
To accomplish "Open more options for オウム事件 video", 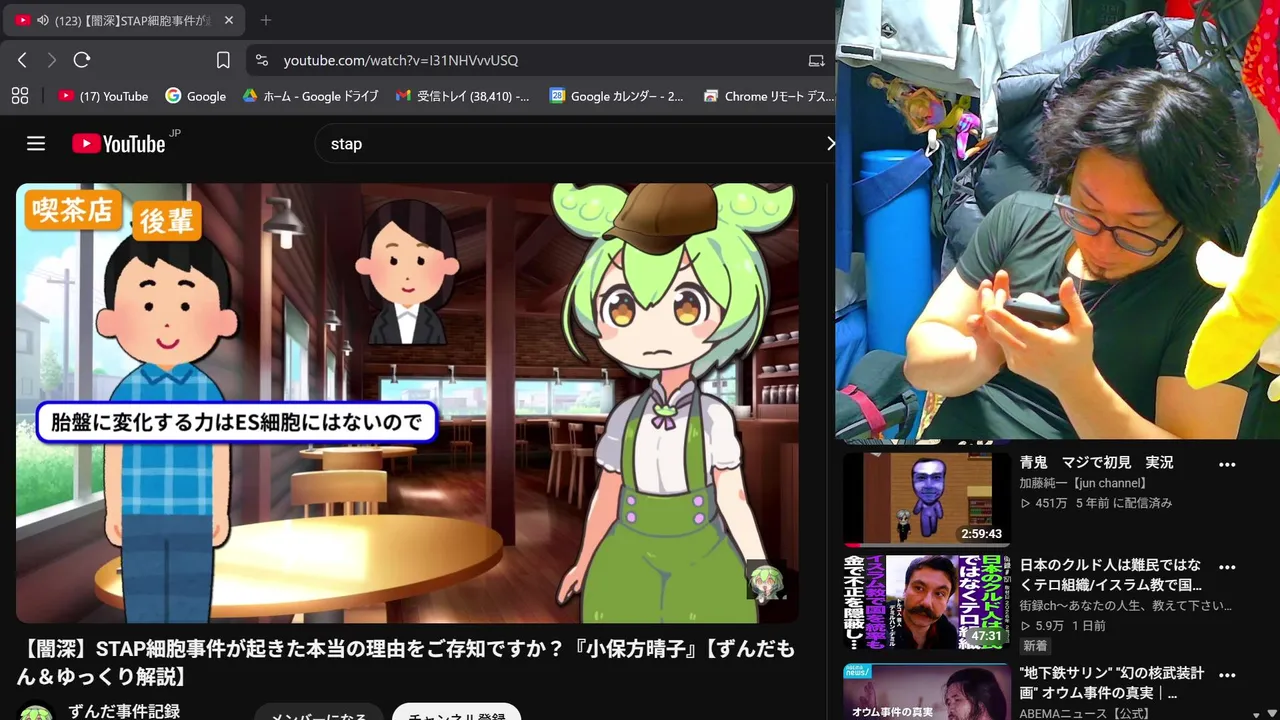I will point(1227,674).
